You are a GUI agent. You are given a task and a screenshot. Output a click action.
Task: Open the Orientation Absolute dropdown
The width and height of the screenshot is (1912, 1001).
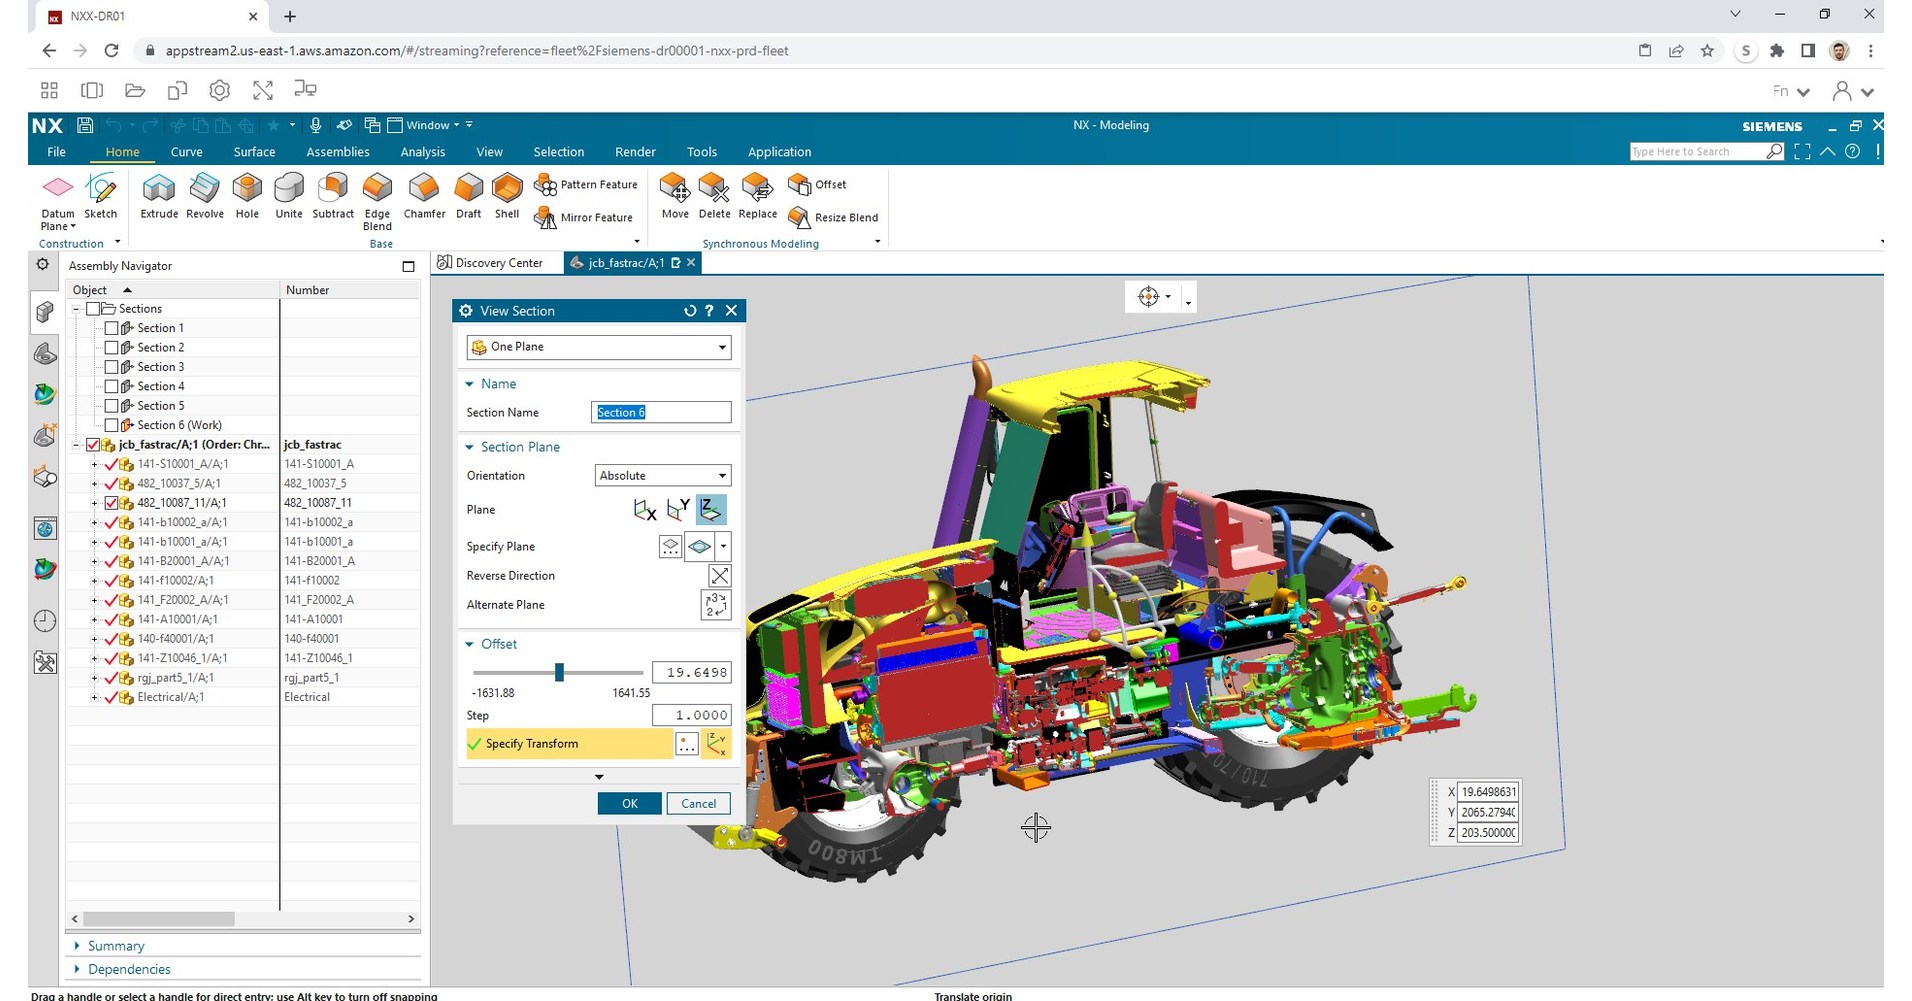point(720,475)
